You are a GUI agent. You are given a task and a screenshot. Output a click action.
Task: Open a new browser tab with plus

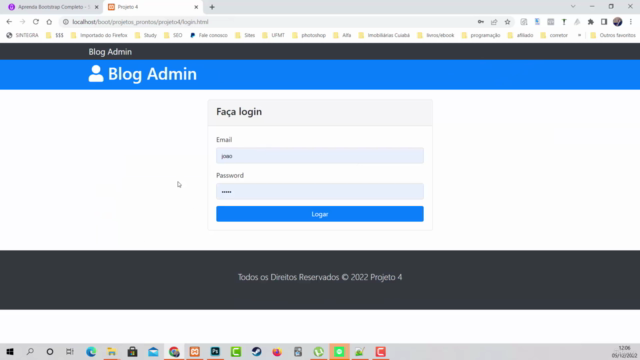[212, 7]
